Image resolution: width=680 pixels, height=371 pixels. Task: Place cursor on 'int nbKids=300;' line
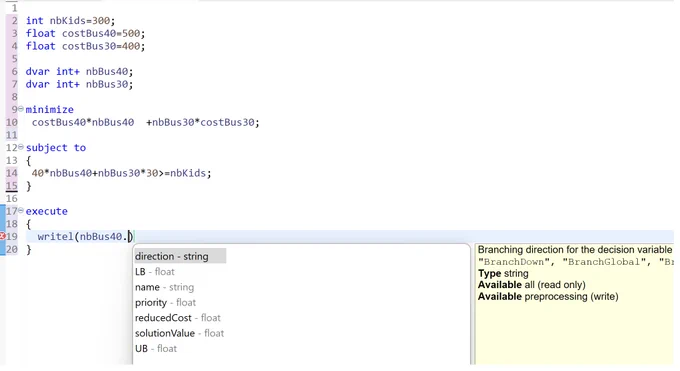(70, 21)
